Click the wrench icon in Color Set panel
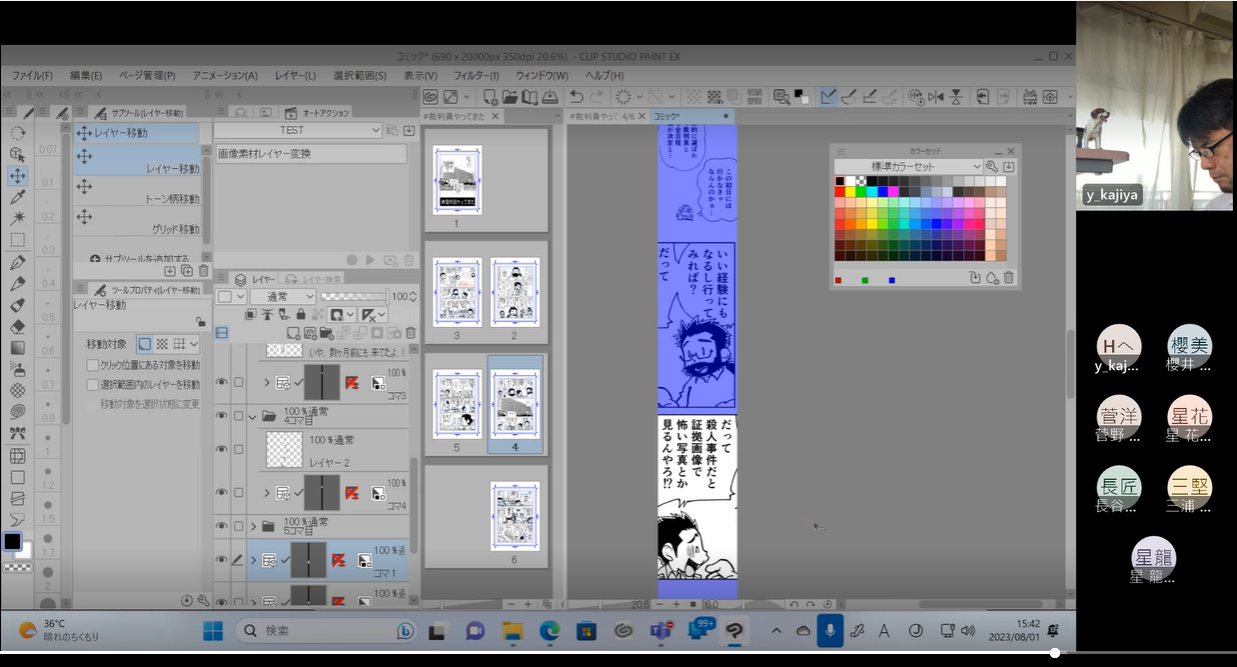Screen dimensions: 1237x667 (x=992, y=167)
